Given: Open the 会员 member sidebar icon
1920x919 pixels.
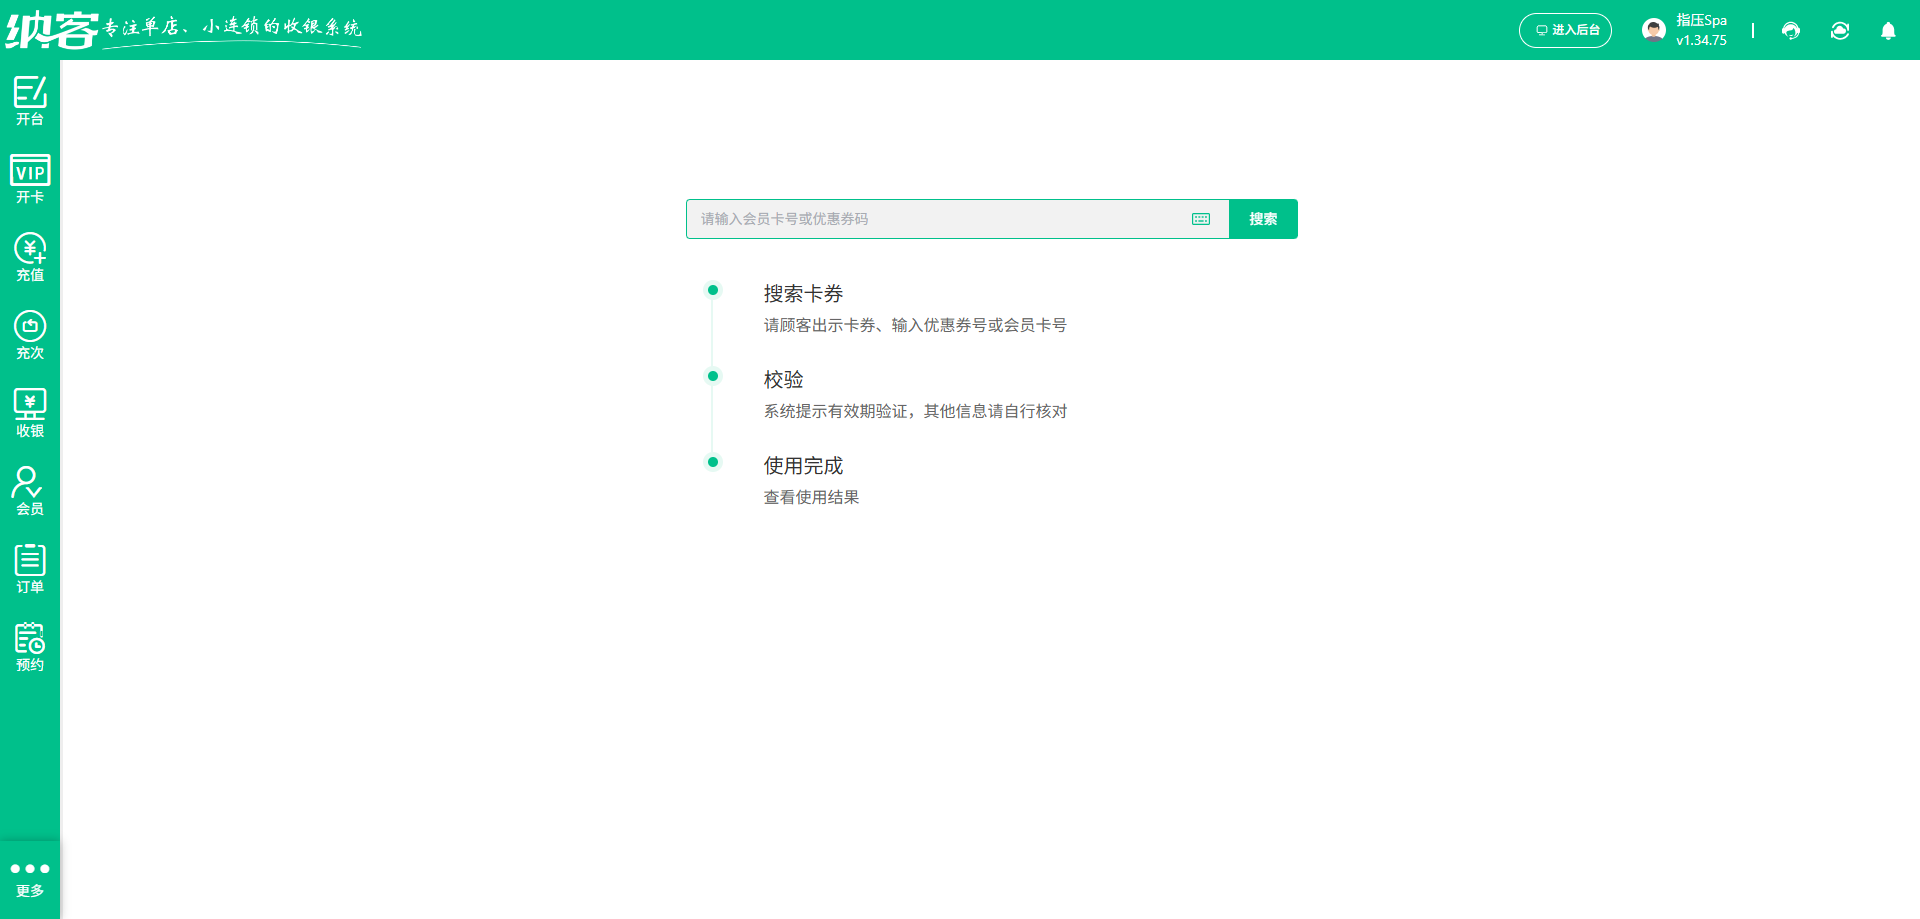Looking at the screenshot, I should click(x=30, y=491).
